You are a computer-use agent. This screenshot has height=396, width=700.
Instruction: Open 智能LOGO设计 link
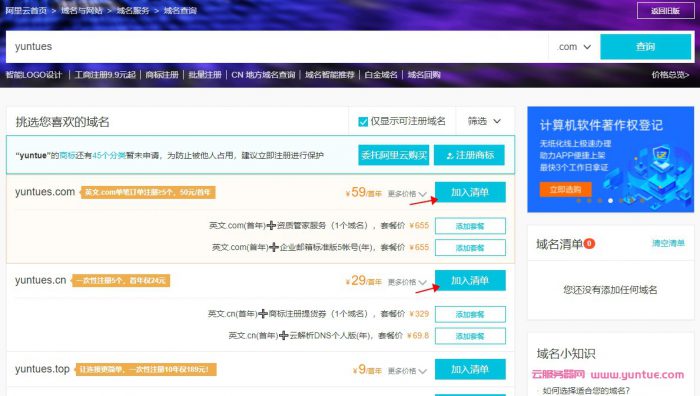coord(34,75)
